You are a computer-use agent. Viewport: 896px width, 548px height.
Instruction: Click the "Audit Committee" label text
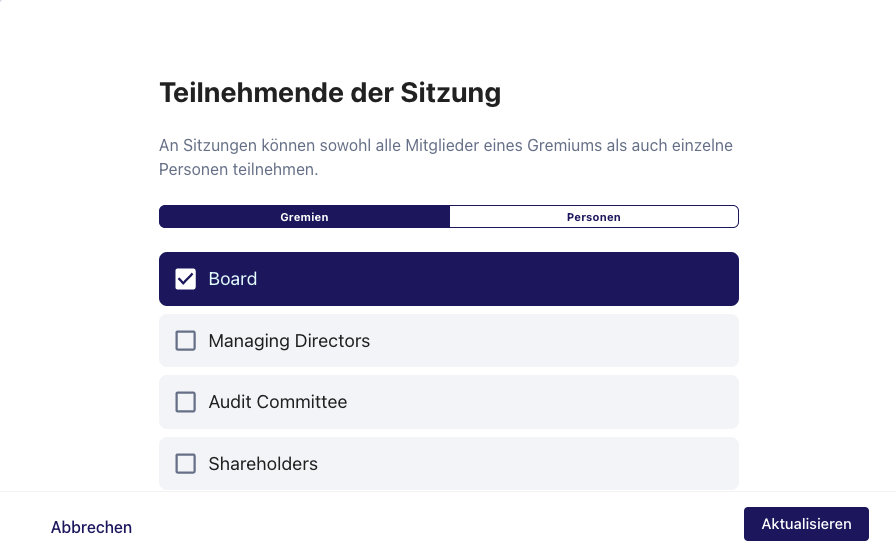pos(278,402)
